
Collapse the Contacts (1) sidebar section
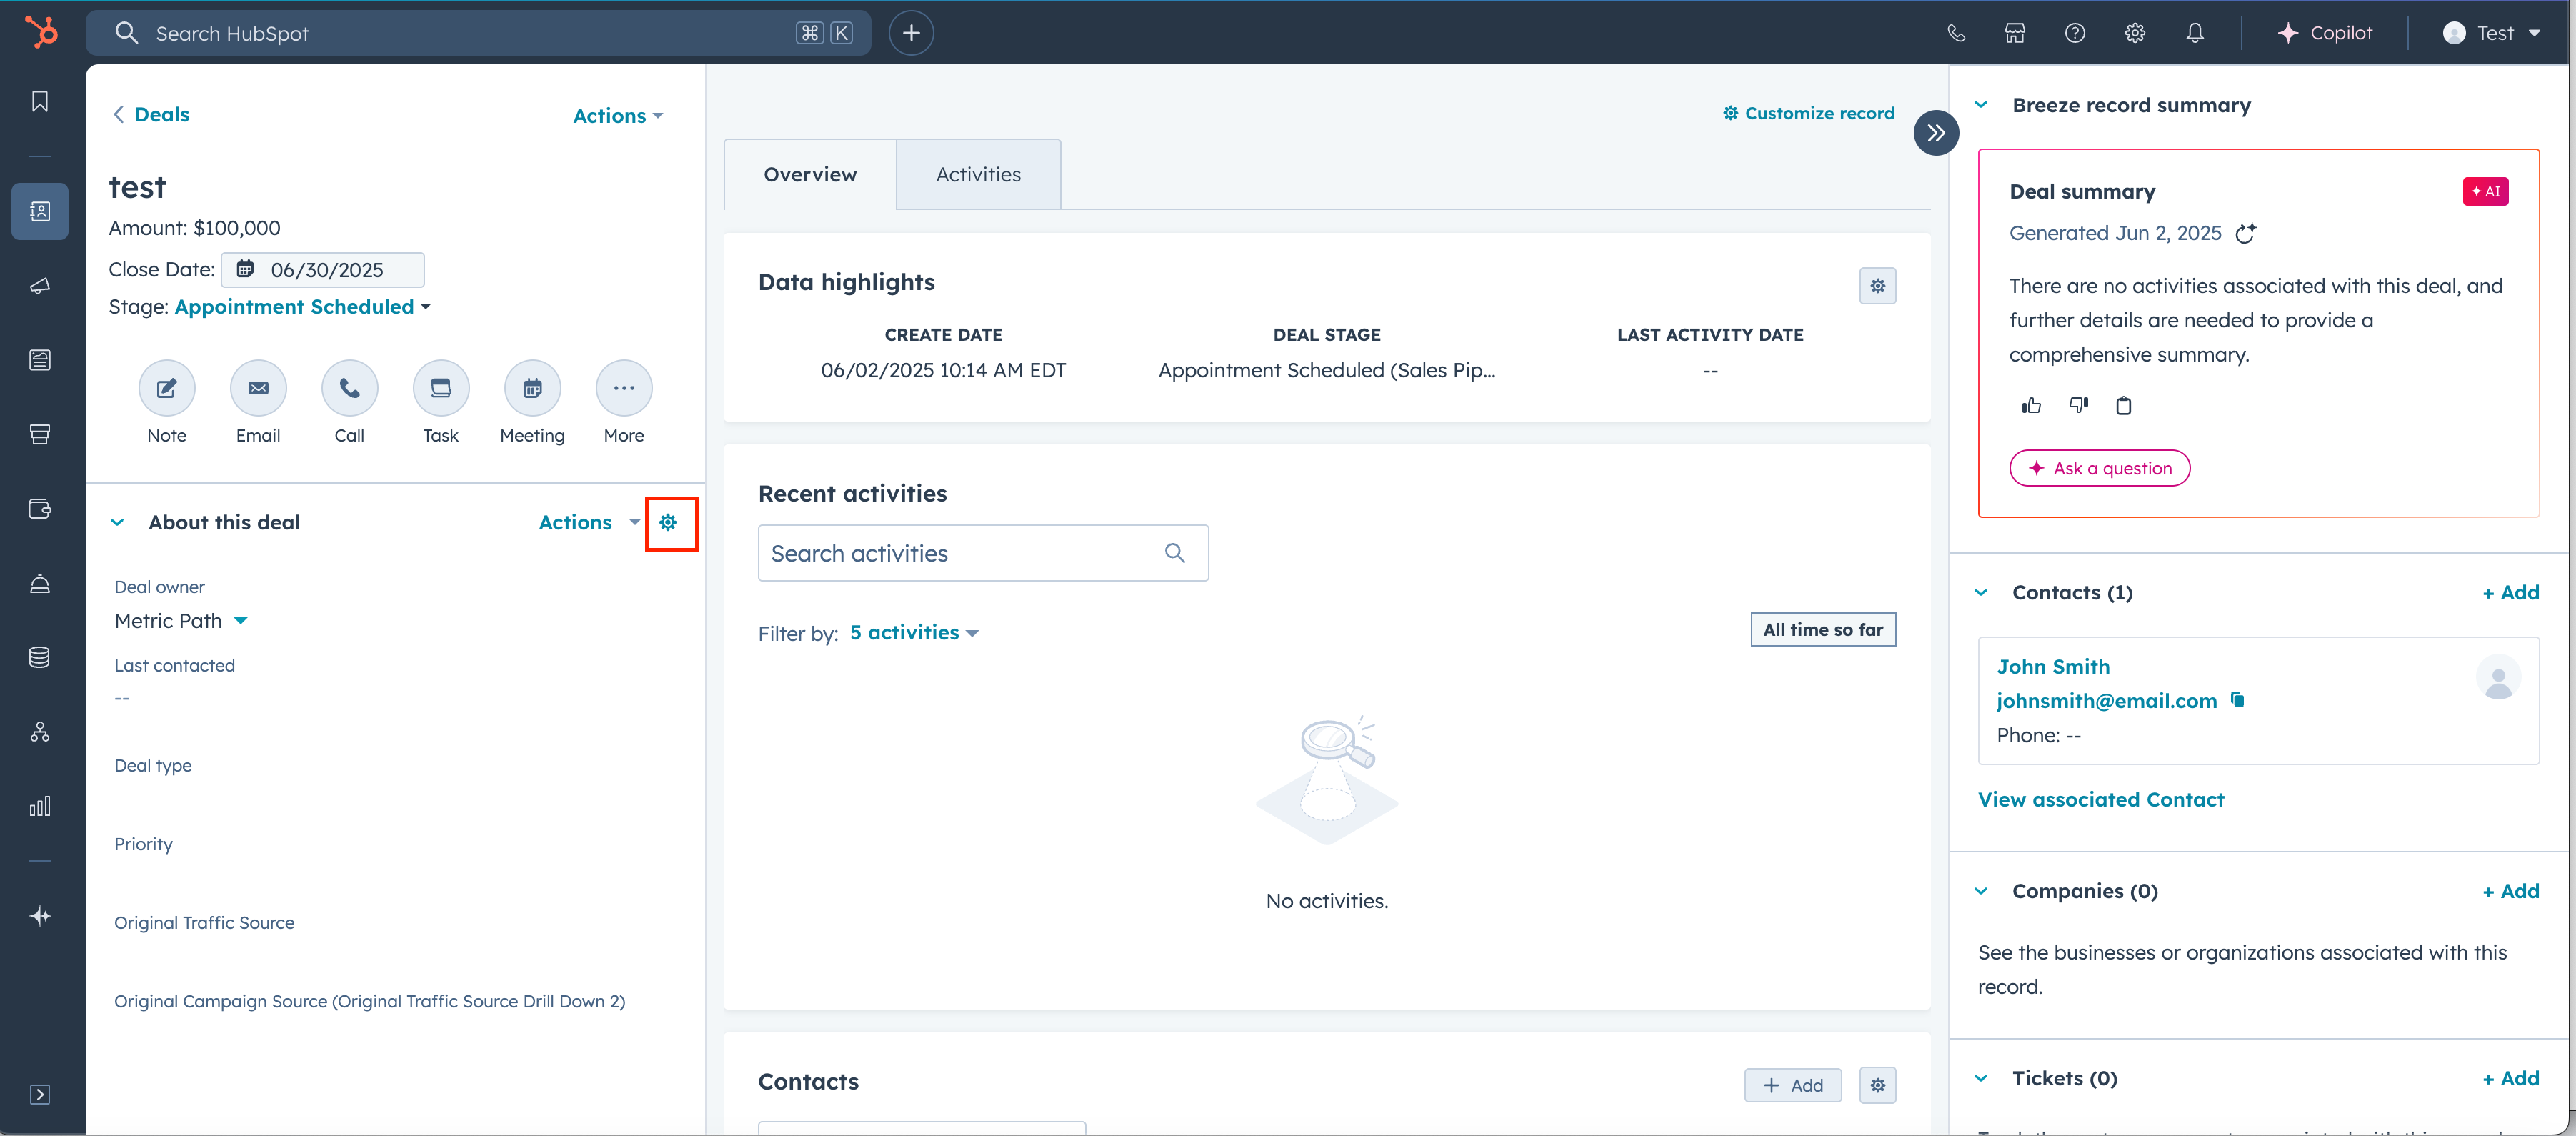tap(1981, 592)
